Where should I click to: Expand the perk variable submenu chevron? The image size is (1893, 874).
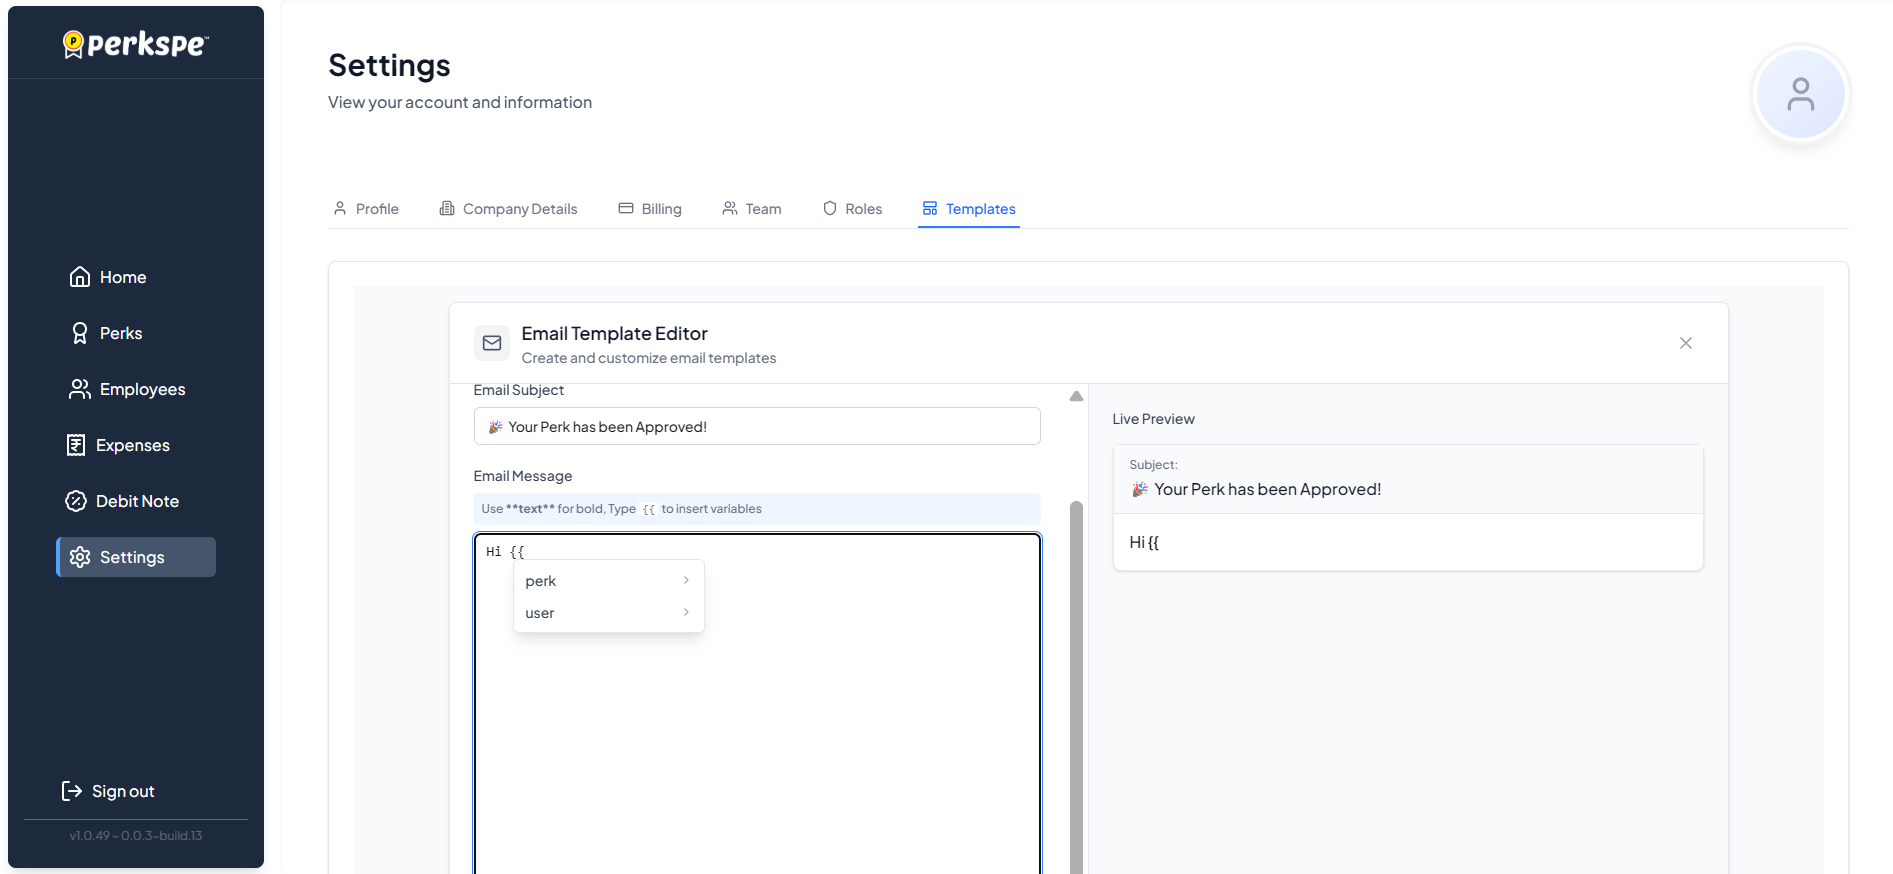686,580
